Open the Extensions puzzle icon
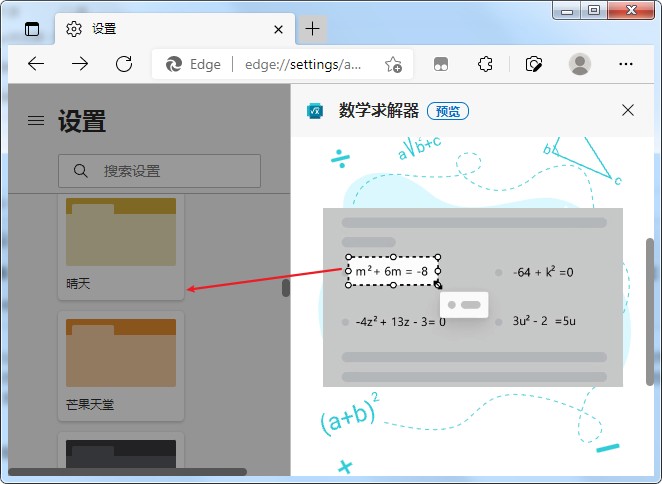662x484 pixels. tap(485, 64)
